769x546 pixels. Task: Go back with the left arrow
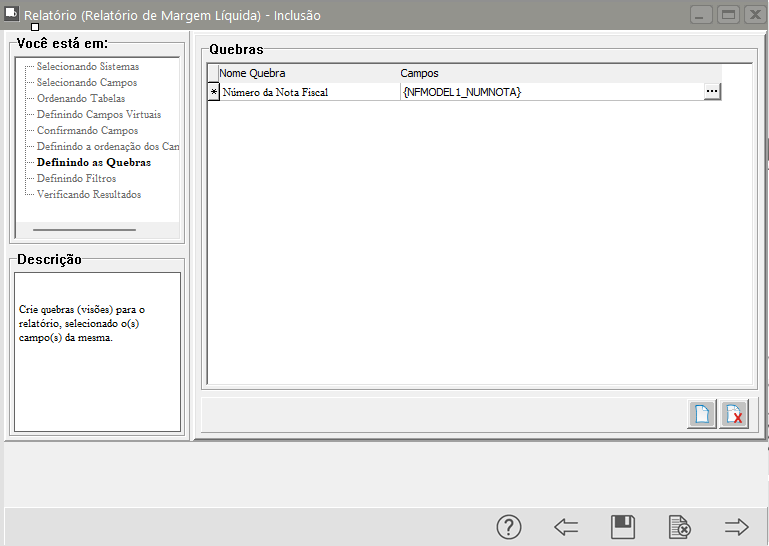click(566, 527)
